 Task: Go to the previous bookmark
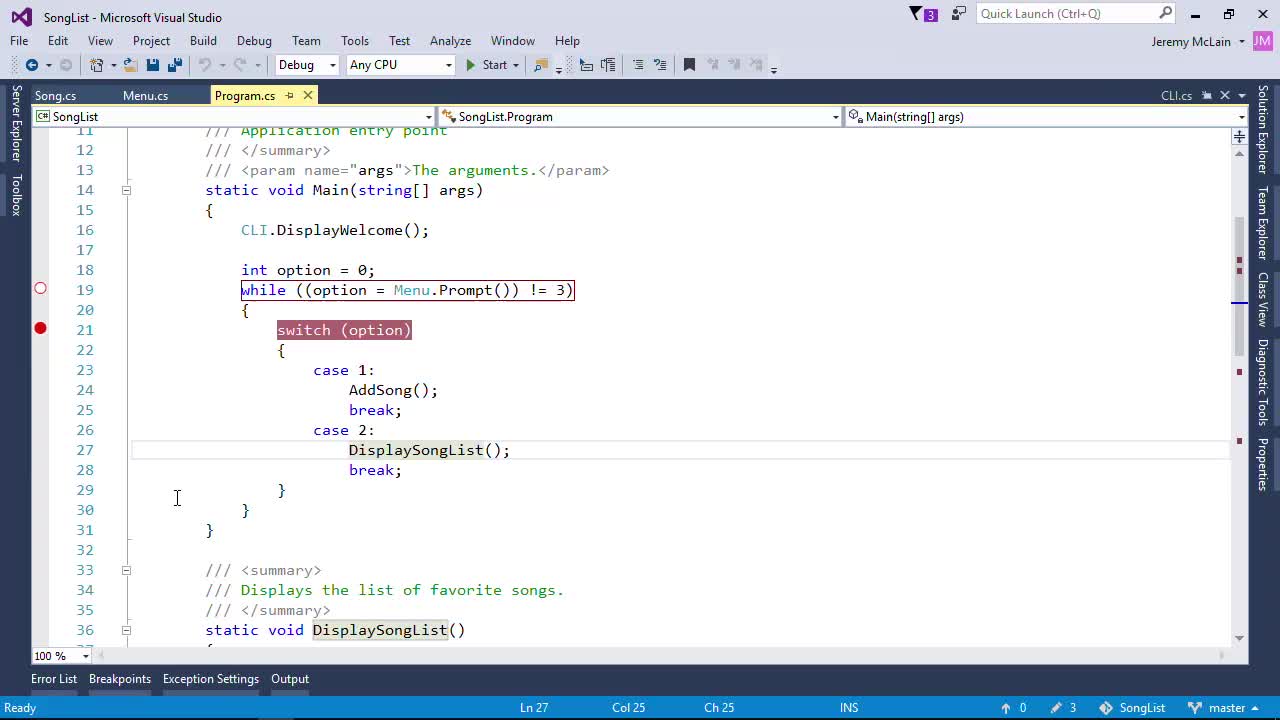(x=713, y=65)
